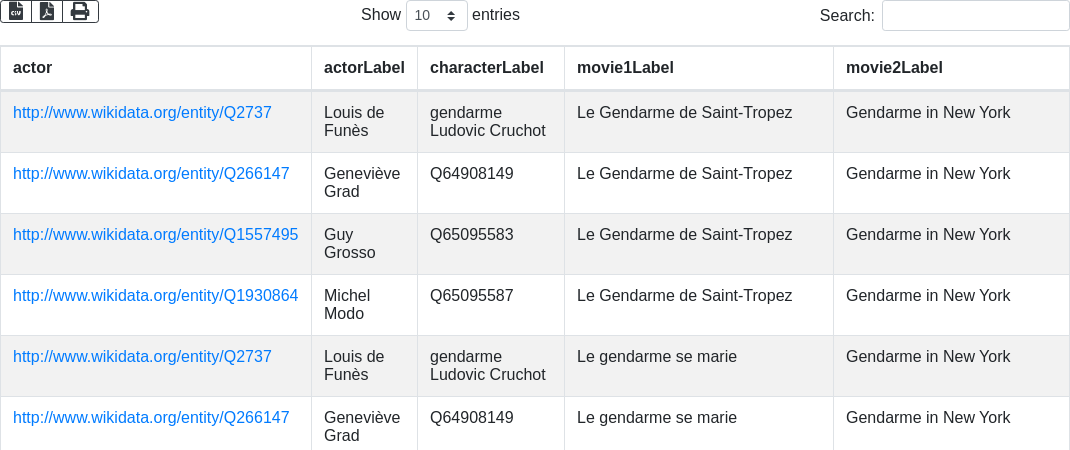Export table as CSV file
This screenshot has height=450, width=1070.
16,11
